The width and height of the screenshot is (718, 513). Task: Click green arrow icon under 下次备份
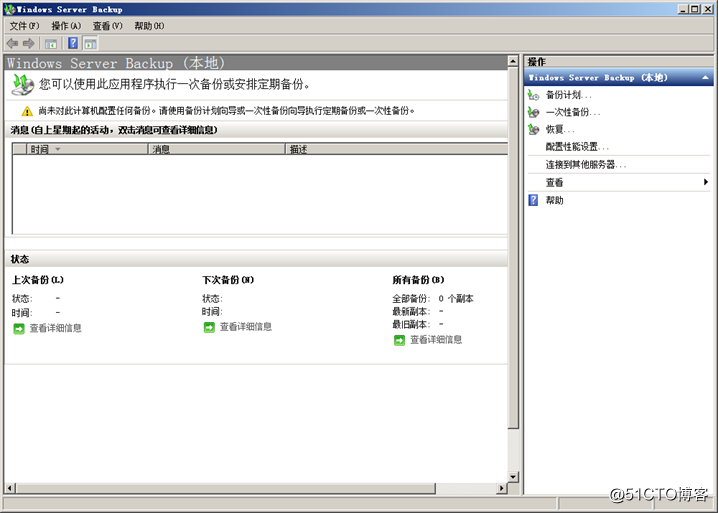click(209, 327)
